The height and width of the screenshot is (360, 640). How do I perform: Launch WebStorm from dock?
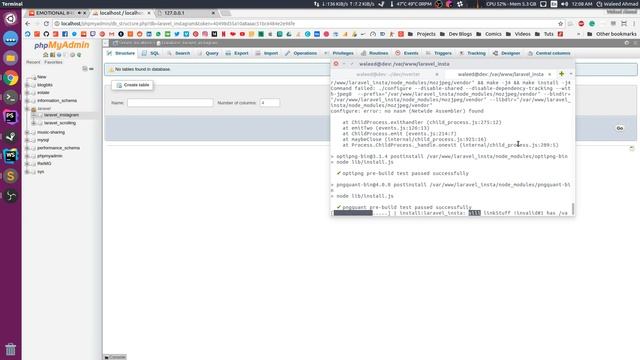[x=11, y=156]
